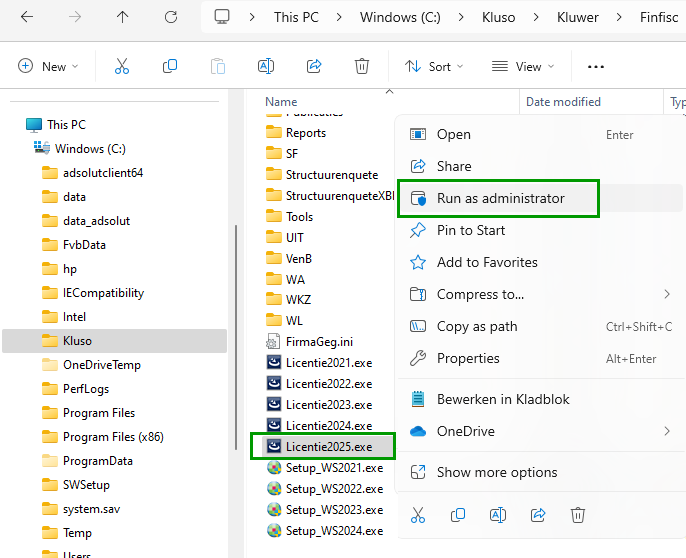Select the Program Files folder in sidebar

98,412
